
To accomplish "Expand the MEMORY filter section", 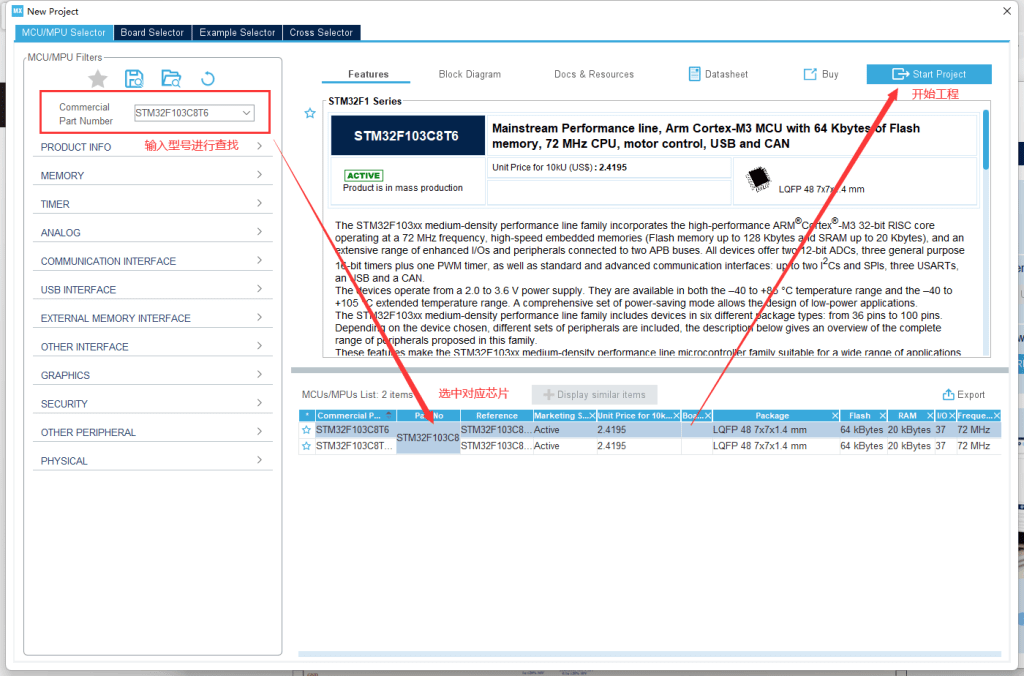I will pos(153,176).
